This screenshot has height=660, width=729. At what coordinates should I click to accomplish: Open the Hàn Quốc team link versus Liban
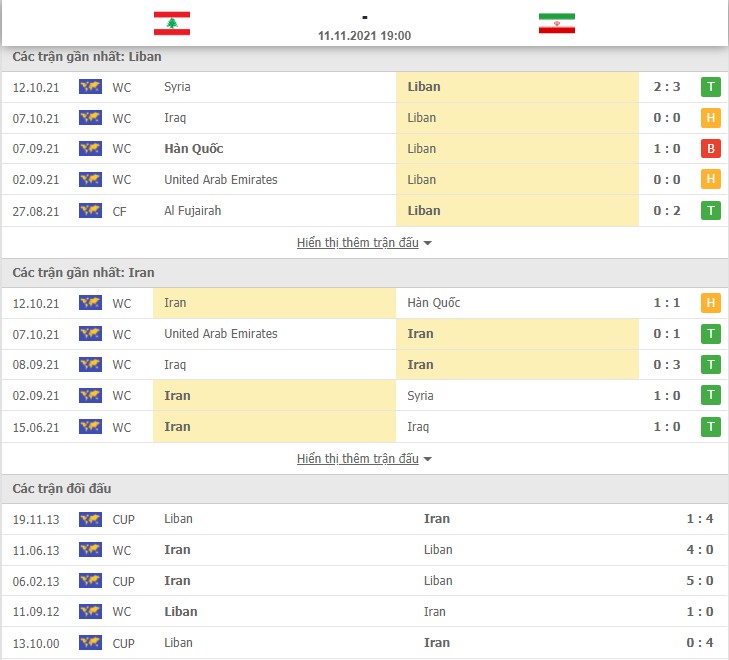tap(193, 149)
